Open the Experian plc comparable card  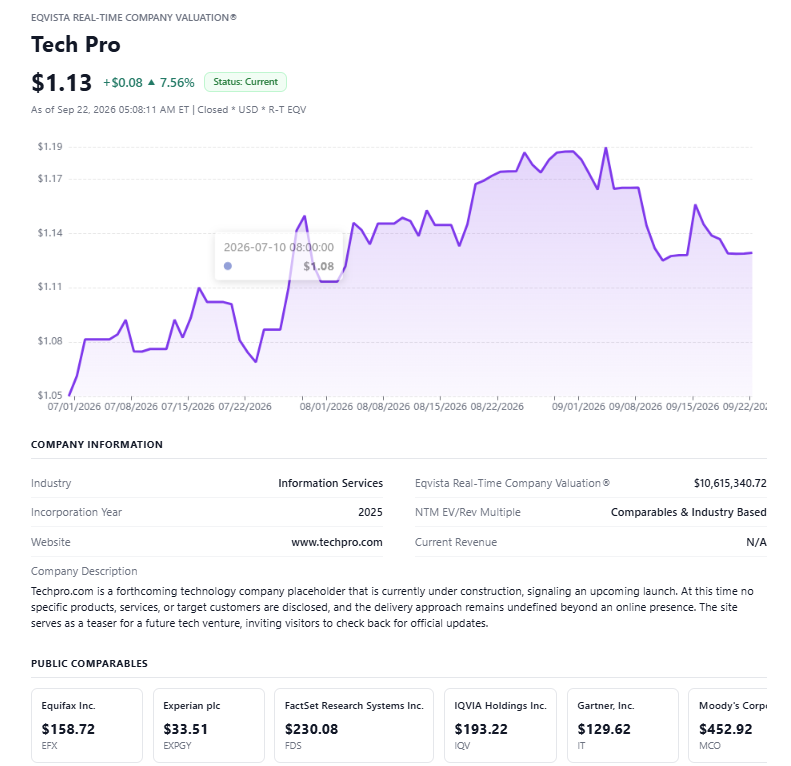[x=209, y=725]
